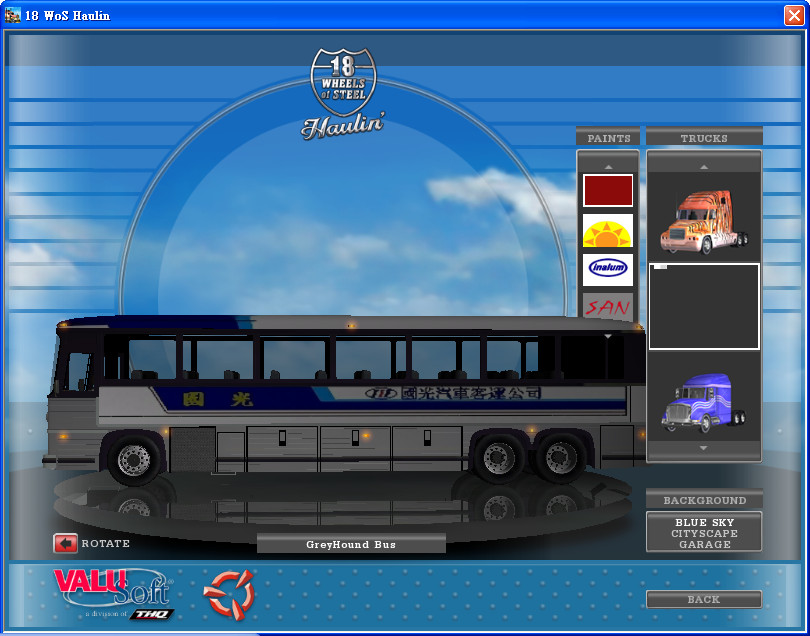Select the blue wave-painted truck

705,404
